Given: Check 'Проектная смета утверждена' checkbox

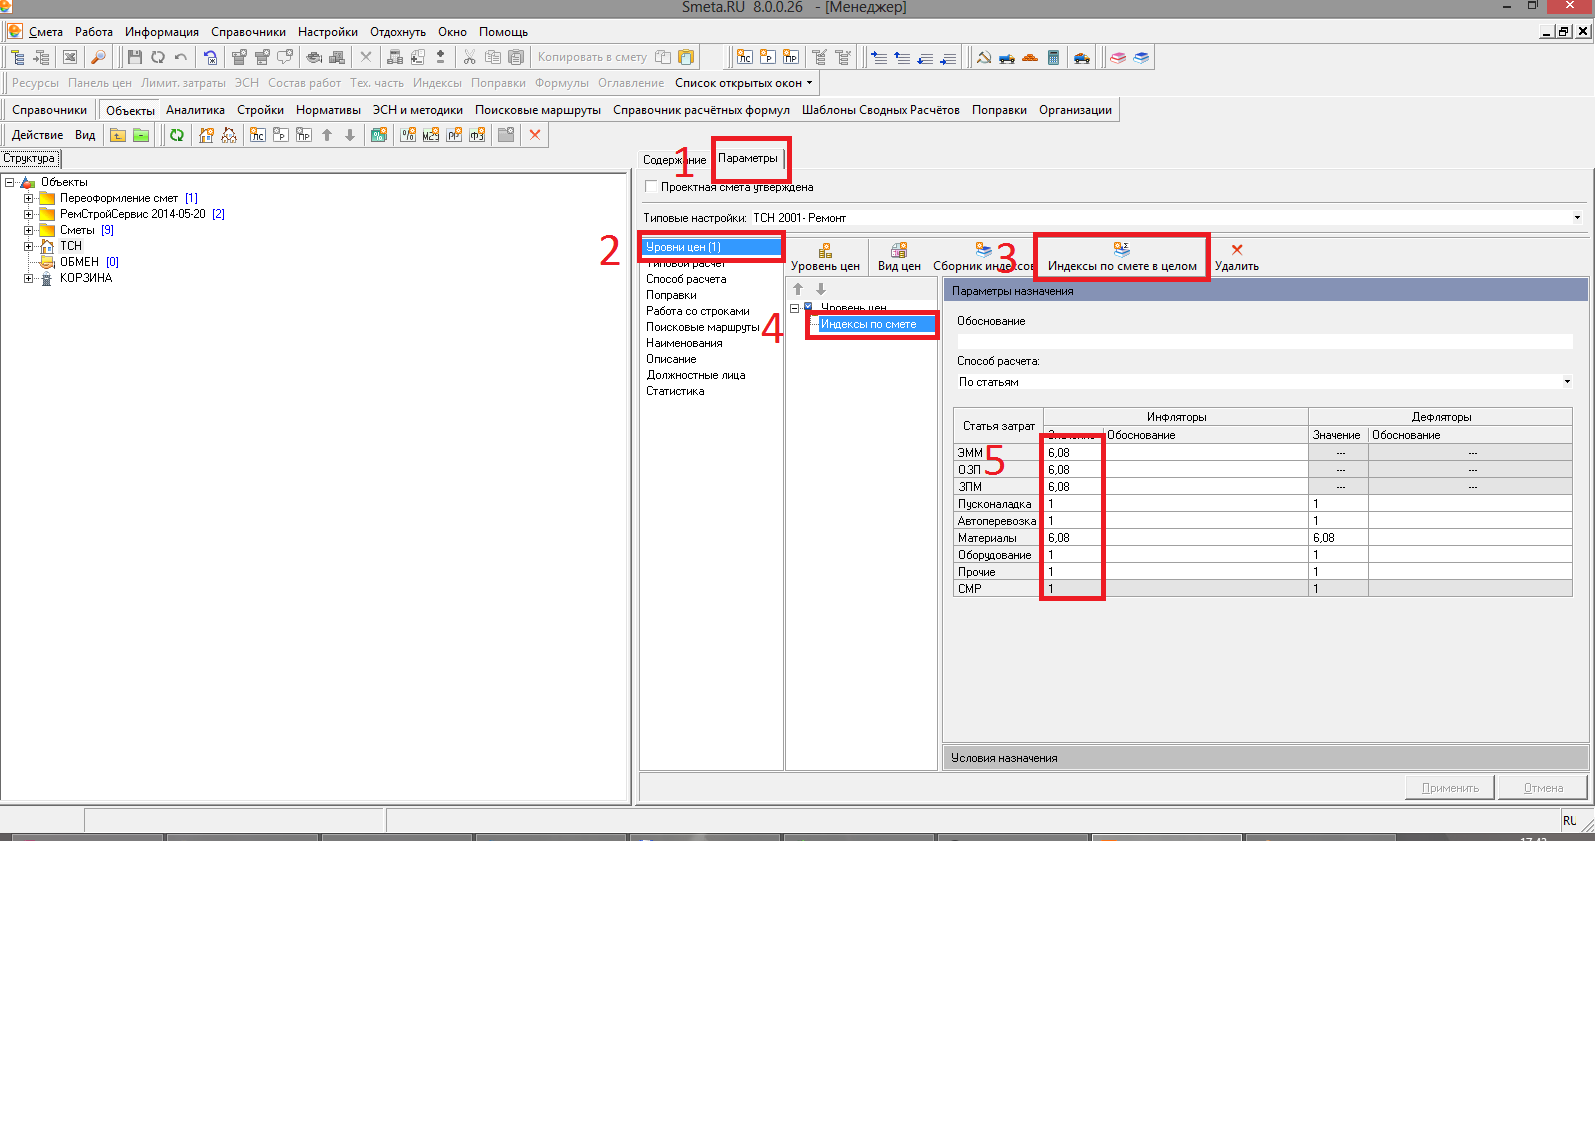Looking at the screenshot, I should [x=652, y=187].
